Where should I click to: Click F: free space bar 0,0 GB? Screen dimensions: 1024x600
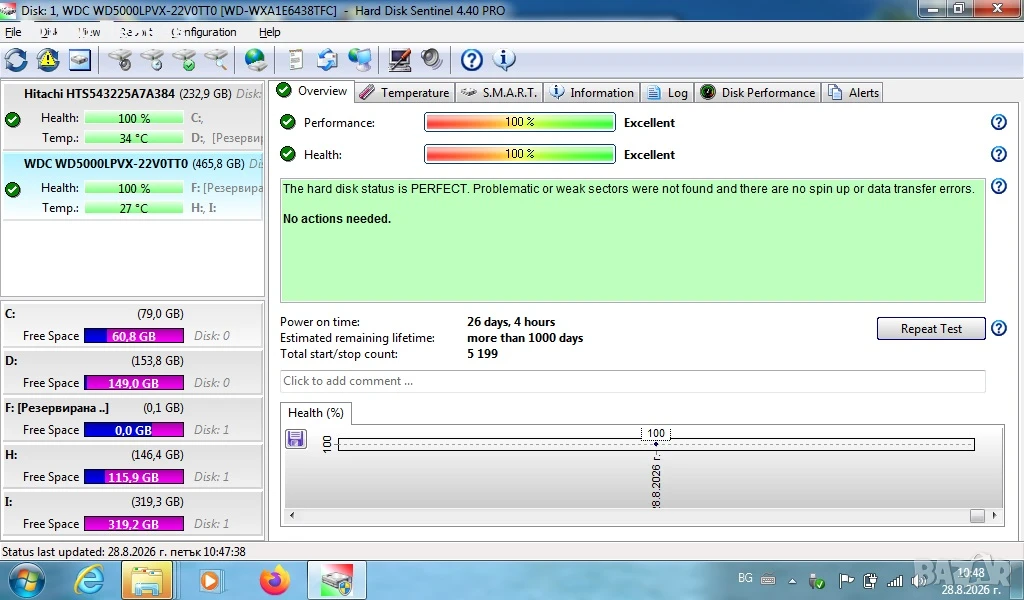coord(134,430)
